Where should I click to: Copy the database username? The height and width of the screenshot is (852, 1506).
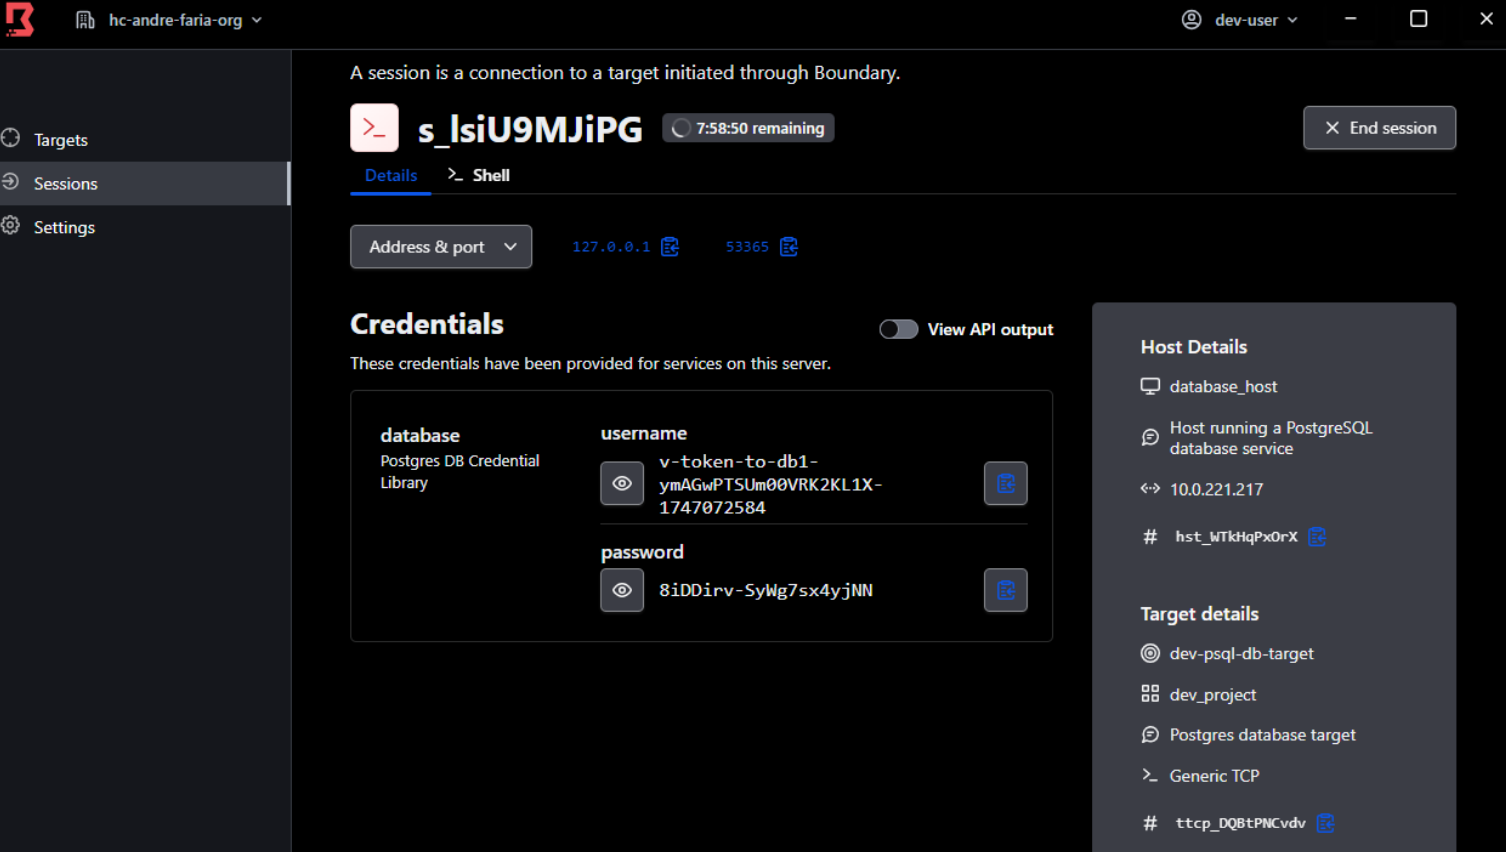1006,484
